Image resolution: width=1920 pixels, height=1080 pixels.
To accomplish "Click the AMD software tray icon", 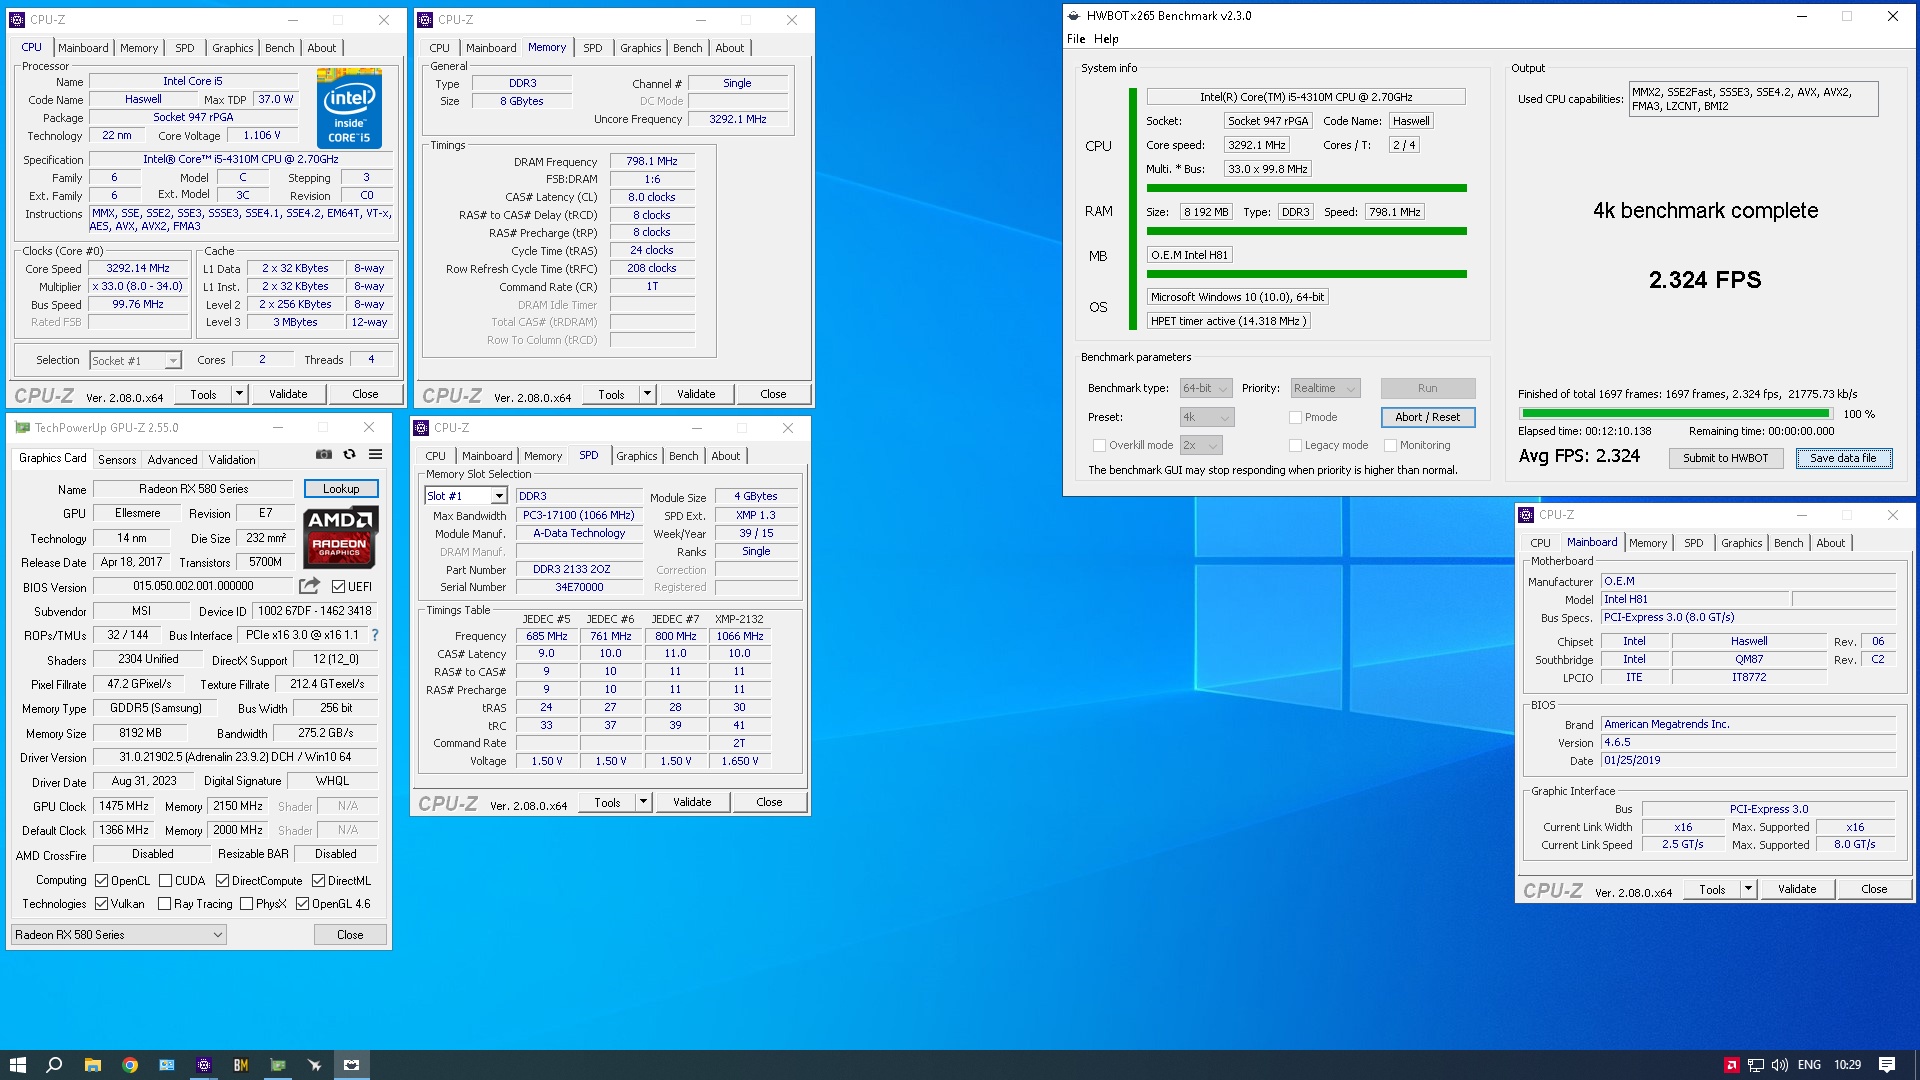I will pyautogui.click(x=1730, y=1065).
